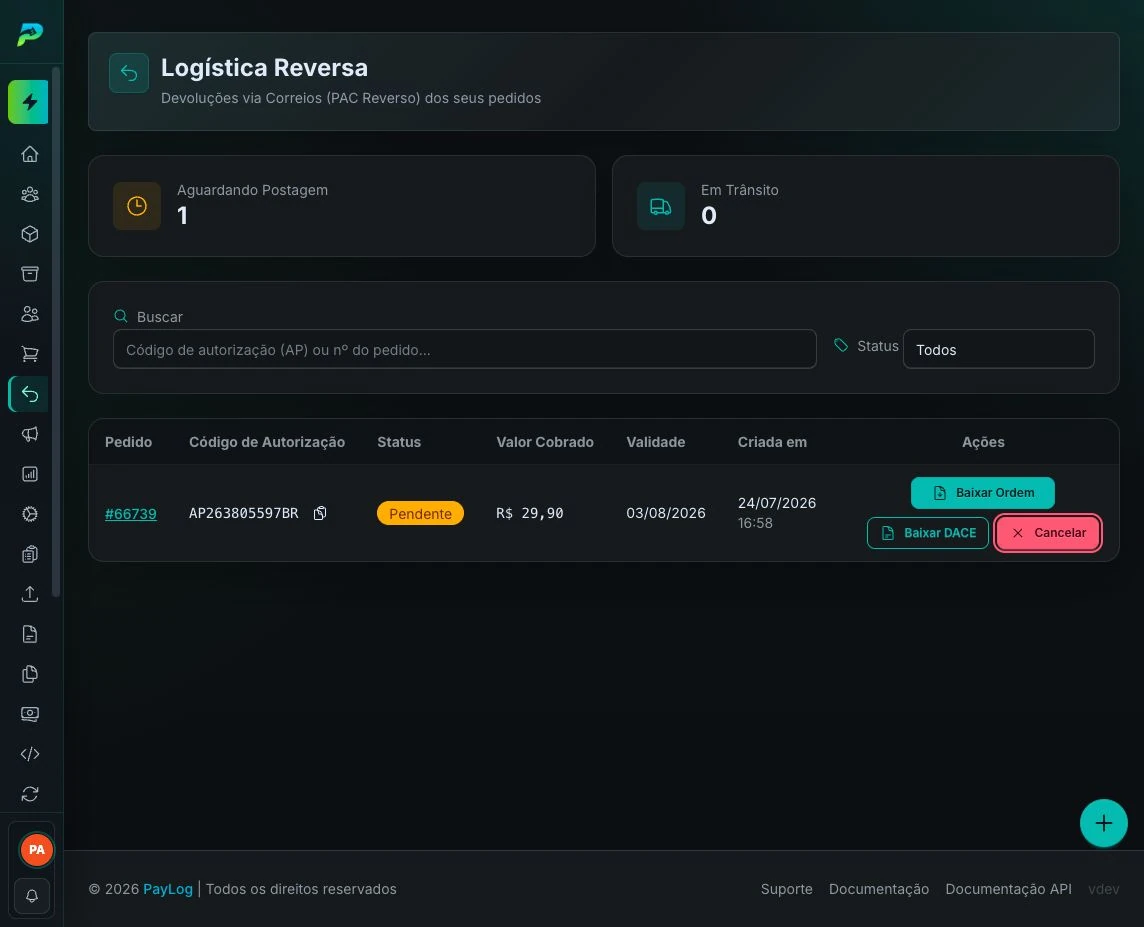Click the Baixar DACE button
The width and height of the screenshot is (1144, 927).
928,533
